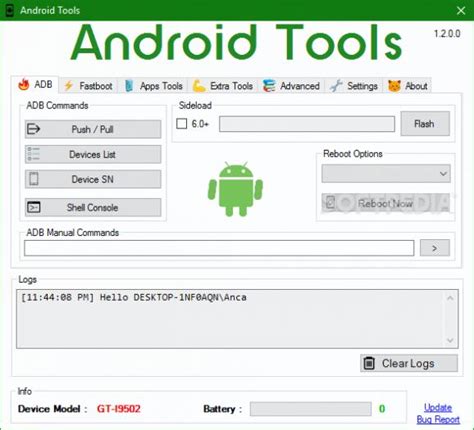Show the Devices List
The width and height of the screenshot is (474, 430).
[93, 154]
